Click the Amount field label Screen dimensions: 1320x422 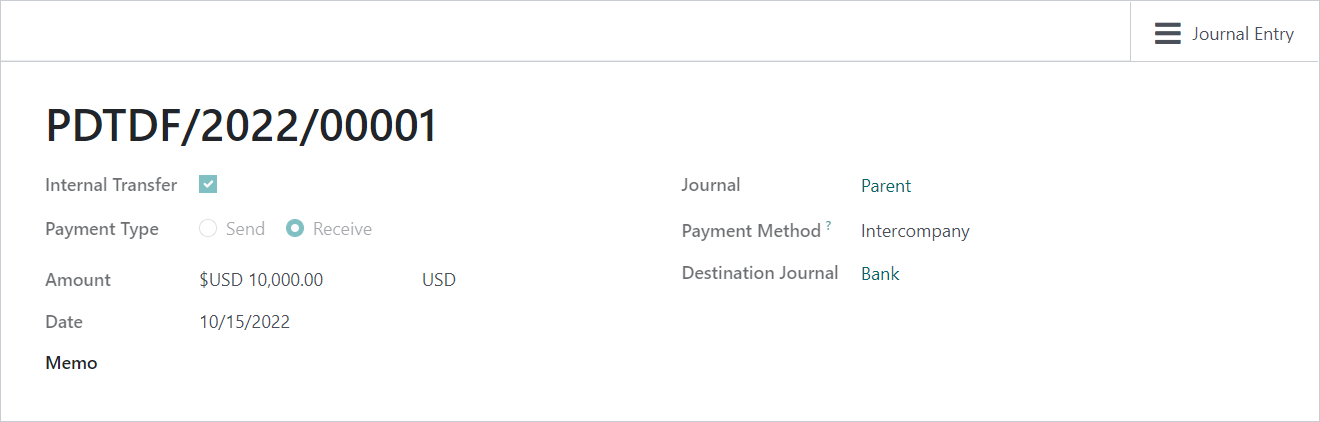tap(78, 280)
